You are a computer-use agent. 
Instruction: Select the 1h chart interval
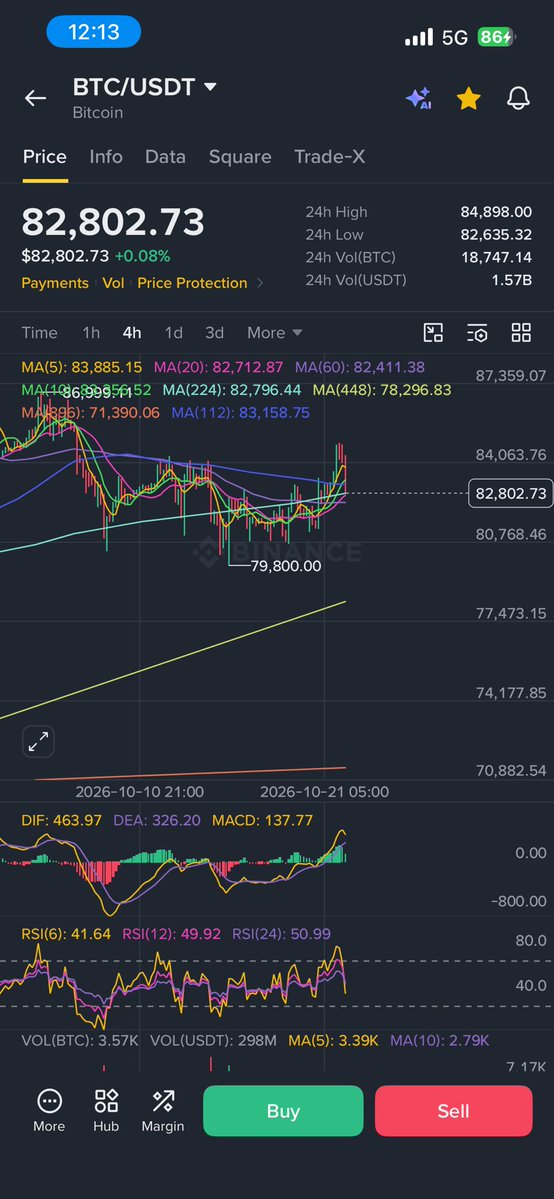(91, 333)
